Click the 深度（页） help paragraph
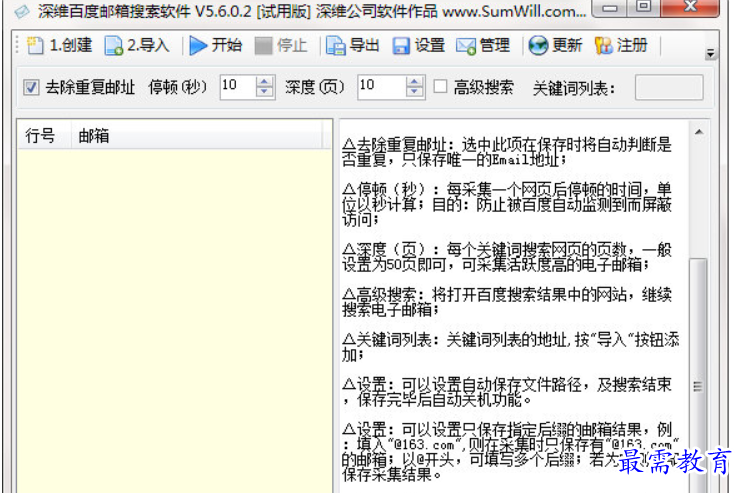This screenshot has height=493, width=740. click(x=506, y=257)
